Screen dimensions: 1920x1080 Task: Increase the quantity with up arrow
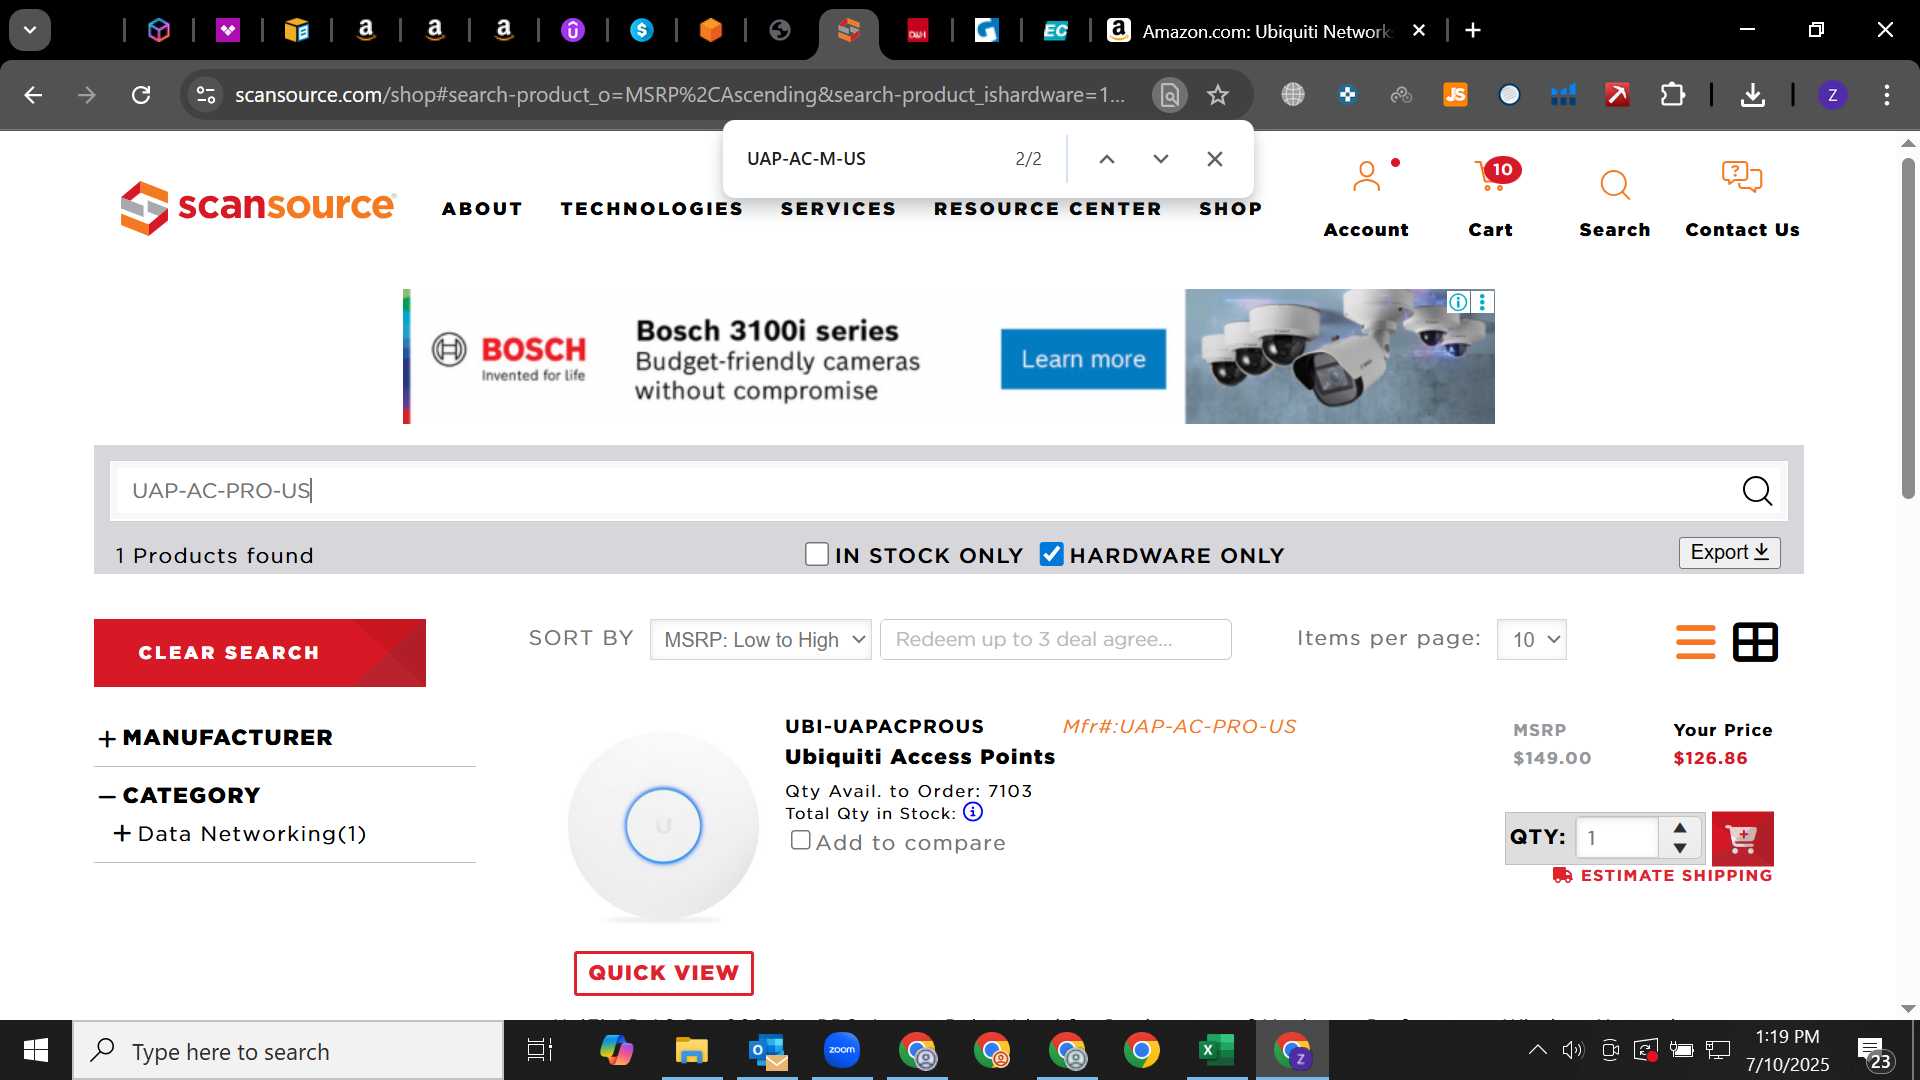[1680, 827]
